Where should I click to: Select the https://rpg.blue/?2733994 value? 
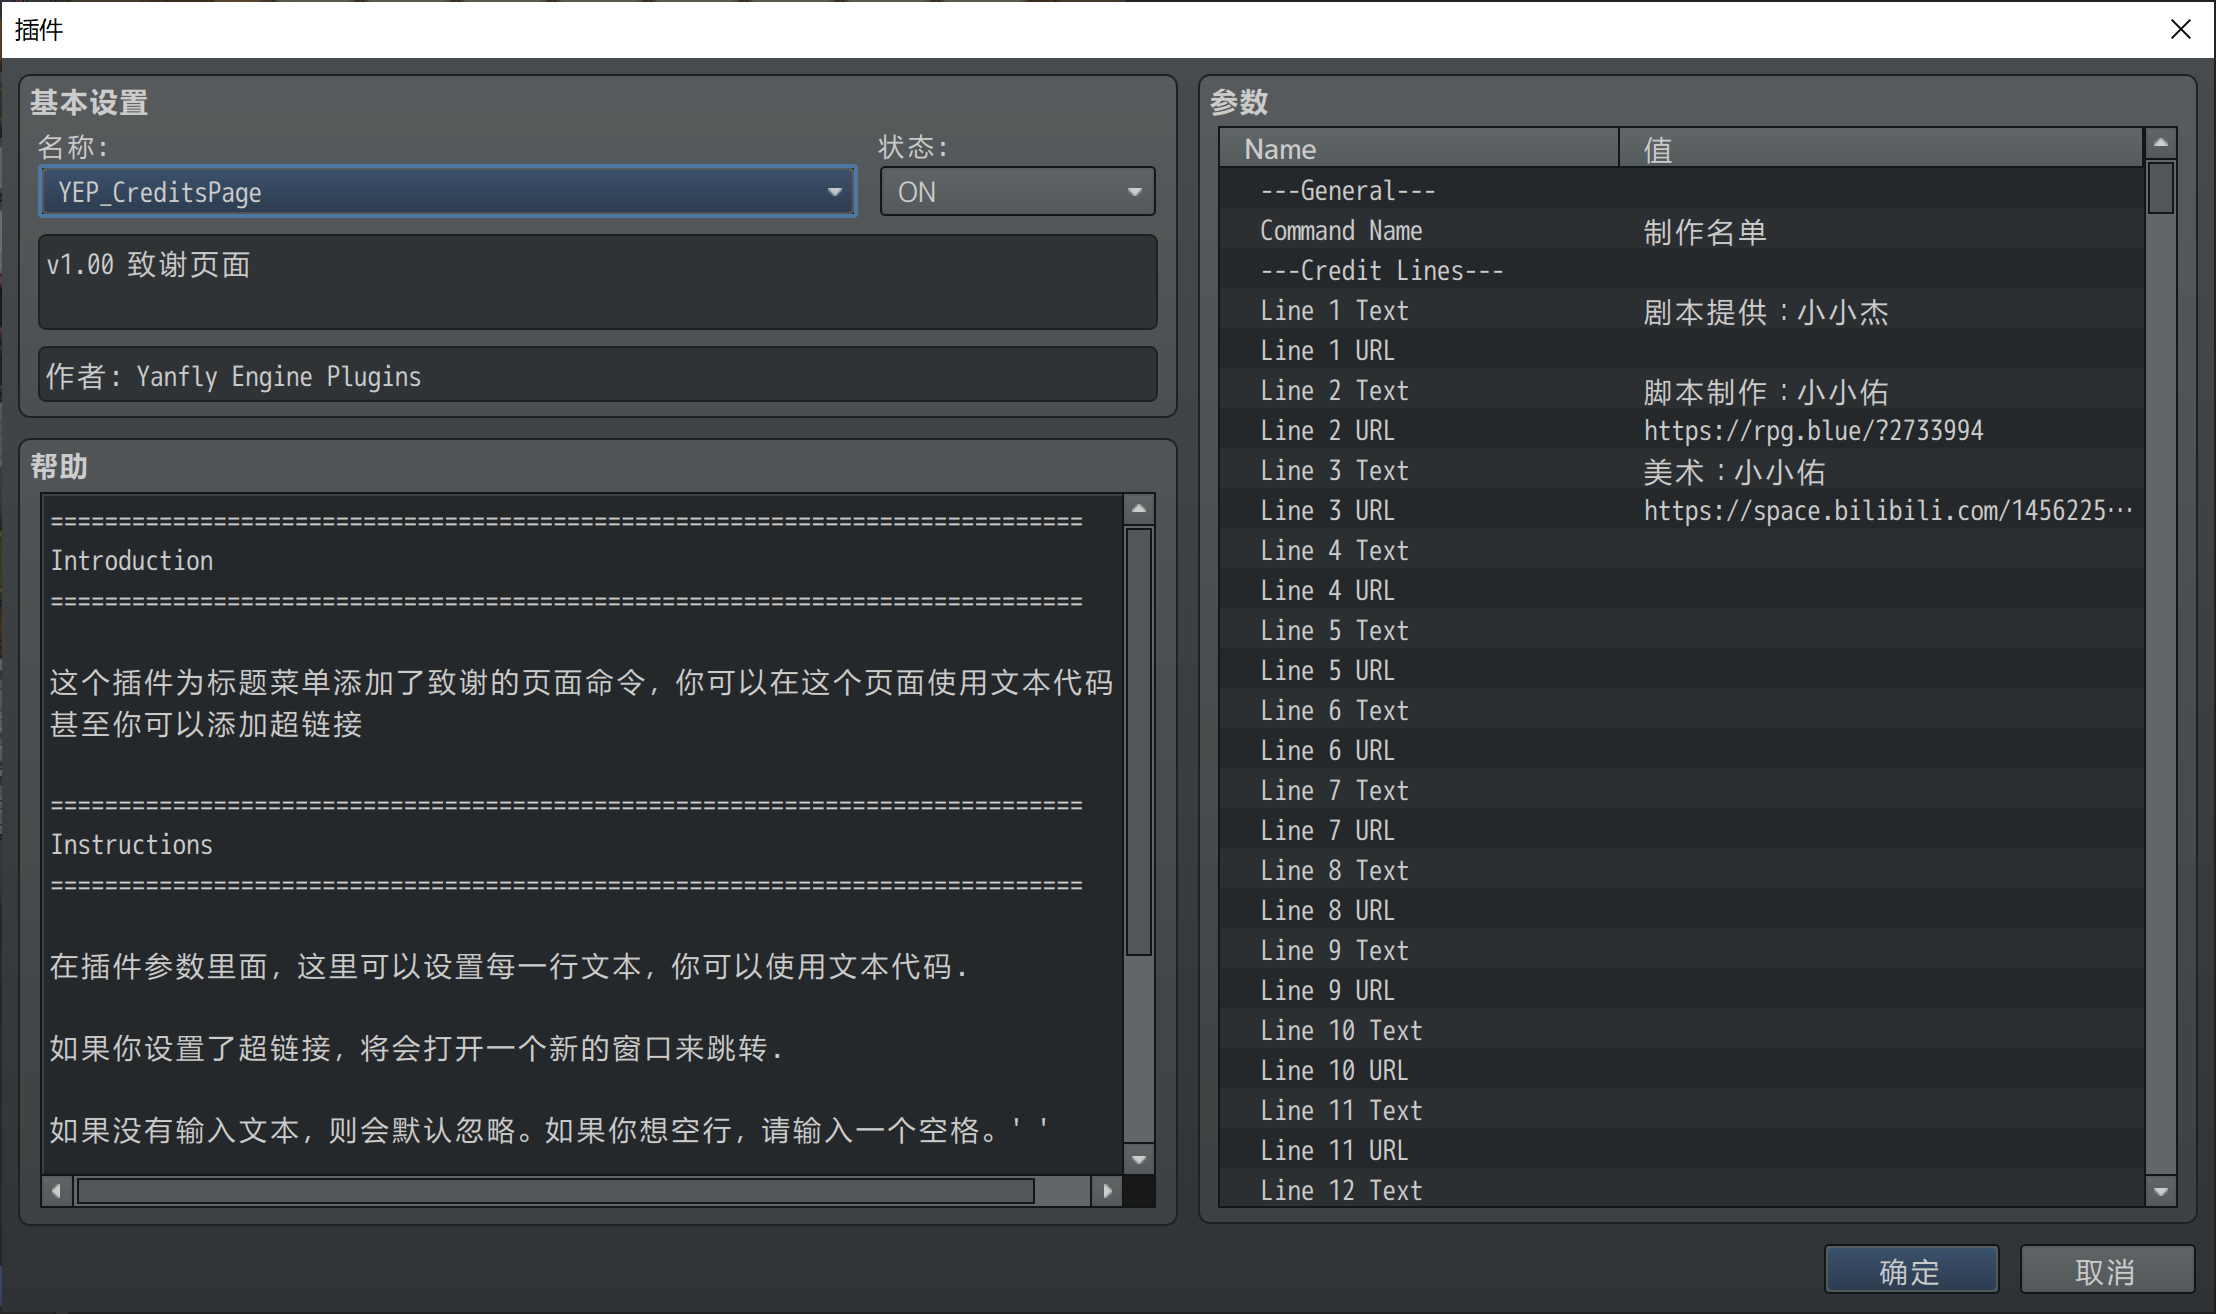(1813, 431)
